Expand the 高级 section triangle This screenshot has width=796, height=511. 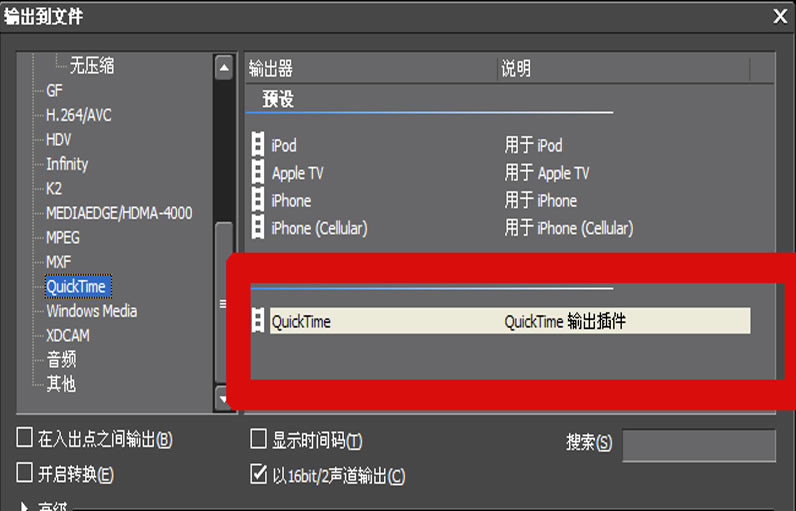tap(25, 506)
